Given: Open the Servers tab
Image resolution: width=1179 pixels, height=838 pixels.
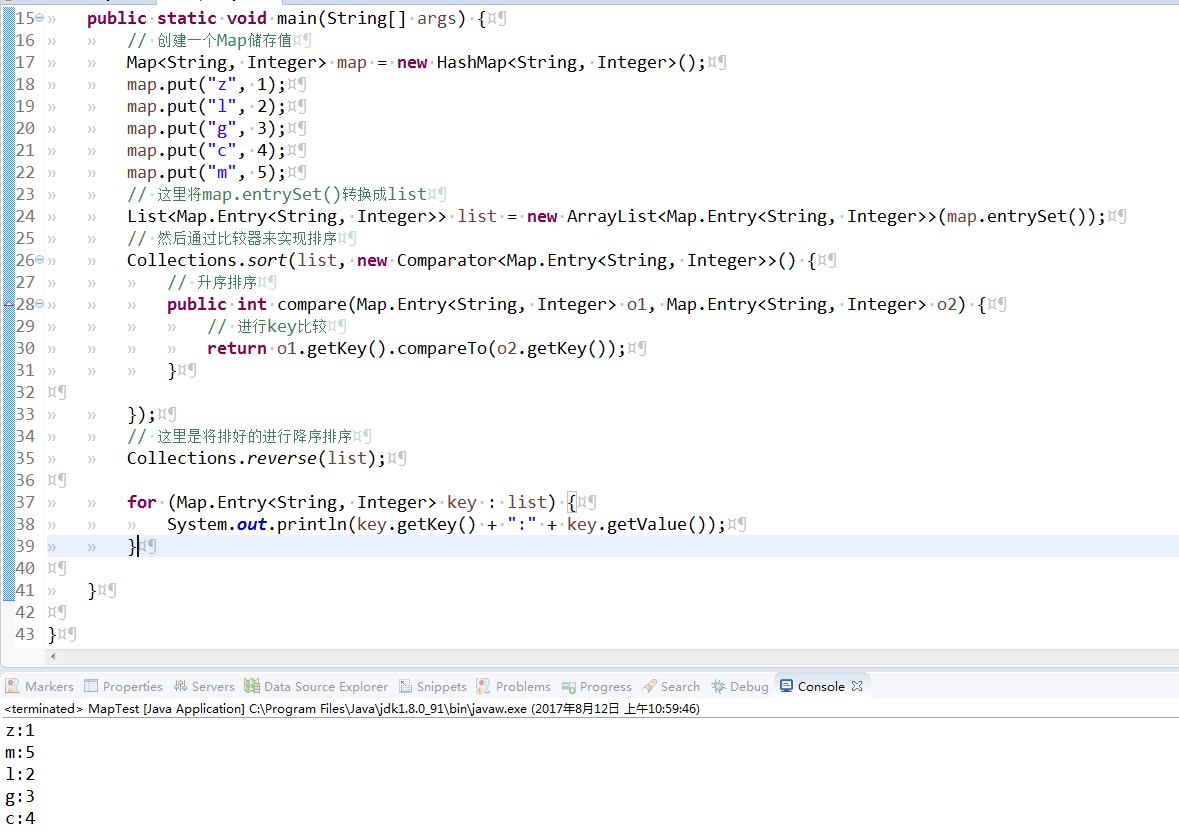Looking at the screenshot, I should click(x=205, y=686).
